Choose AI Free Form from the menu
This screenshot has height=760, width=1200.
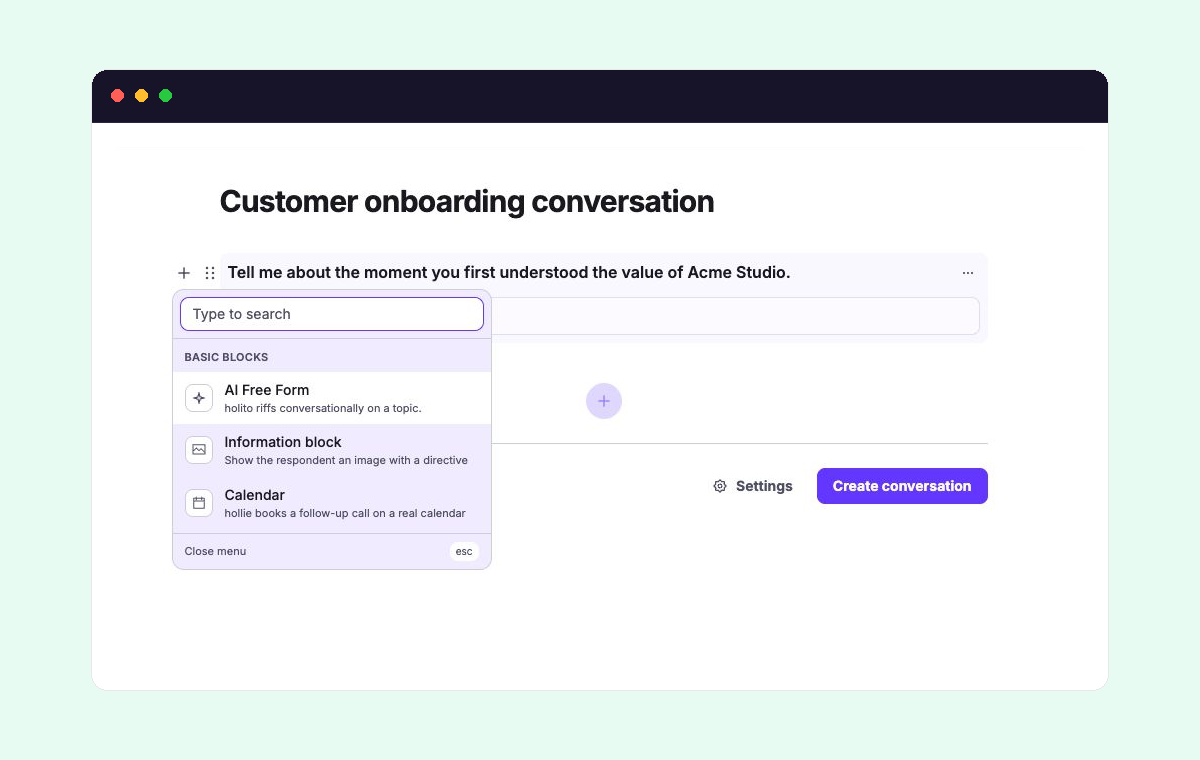[x=332, y=398]
